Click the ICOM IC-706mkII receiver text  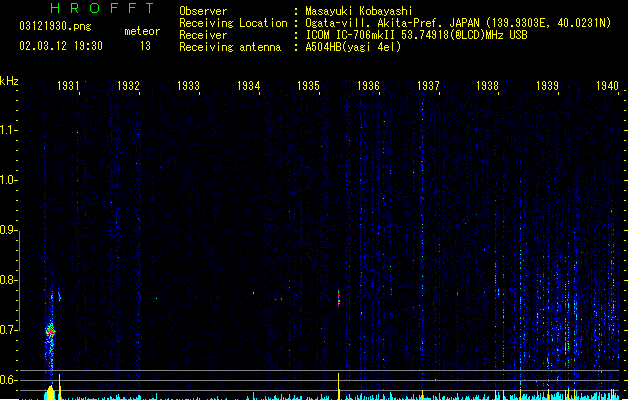click(x=416, y=35)
